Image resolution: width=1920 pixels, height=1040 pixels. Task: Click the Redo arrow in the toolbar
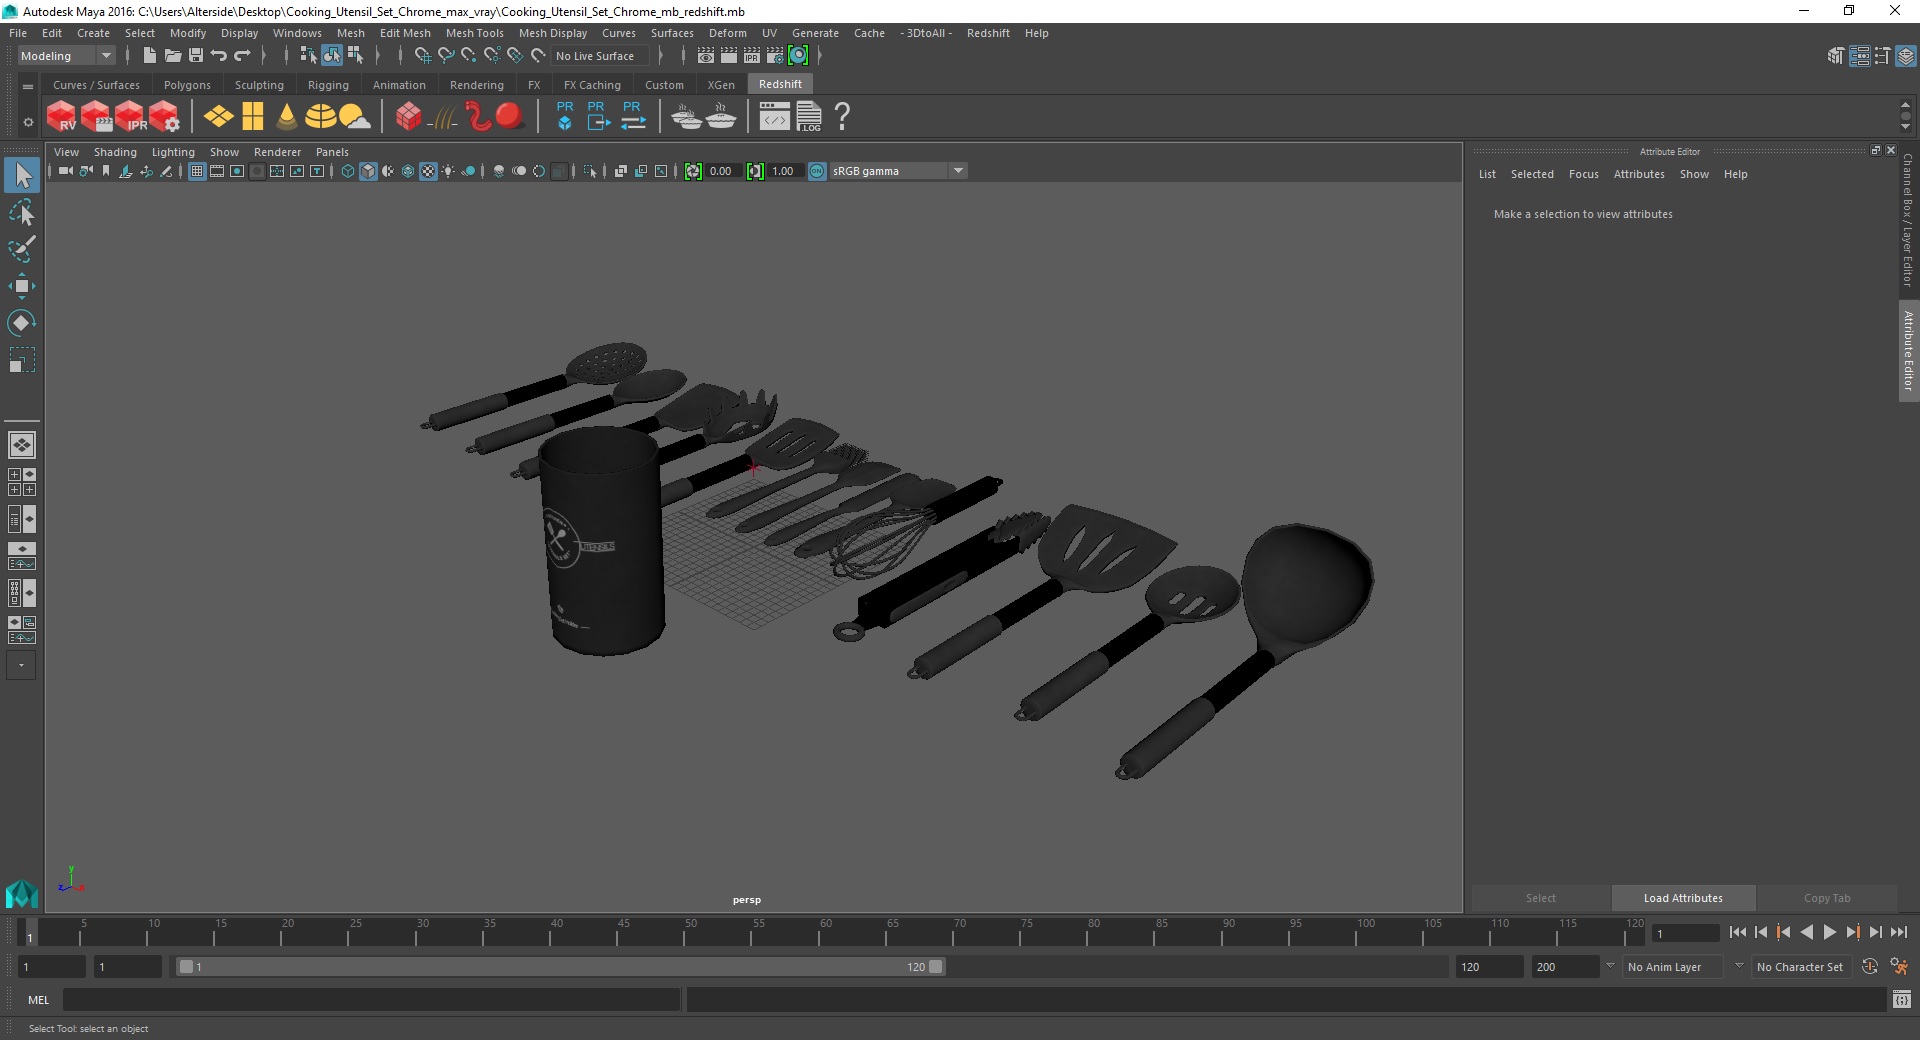(x=242, y=56)
